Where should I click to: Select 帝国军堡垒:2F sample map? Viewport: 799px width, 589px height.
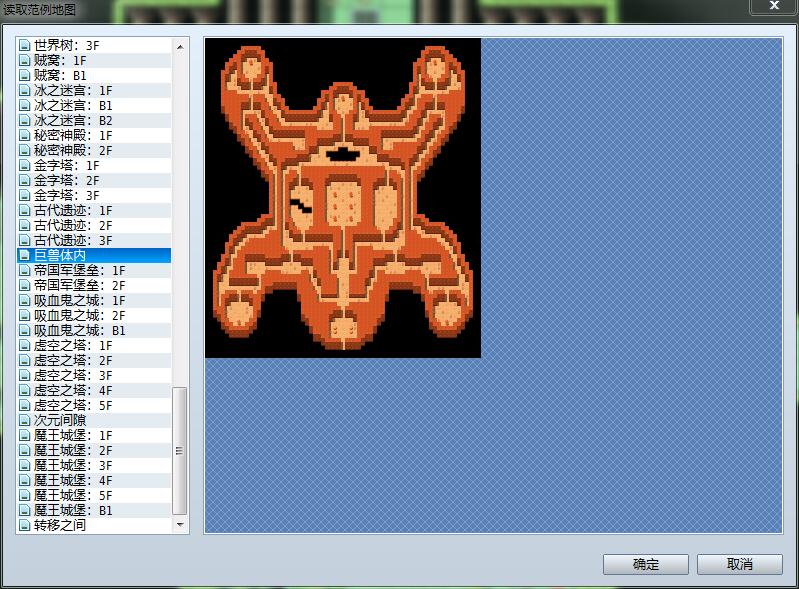pyautogui.click(x=94, y=285)
